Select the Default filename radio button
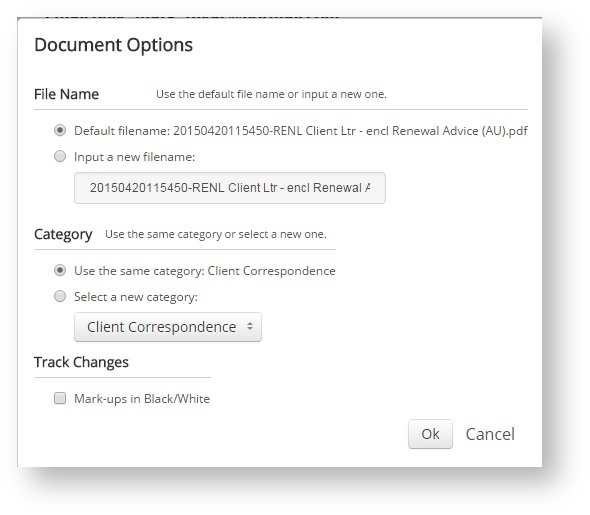This screenshot has height=515, width=590. [60, 131]
